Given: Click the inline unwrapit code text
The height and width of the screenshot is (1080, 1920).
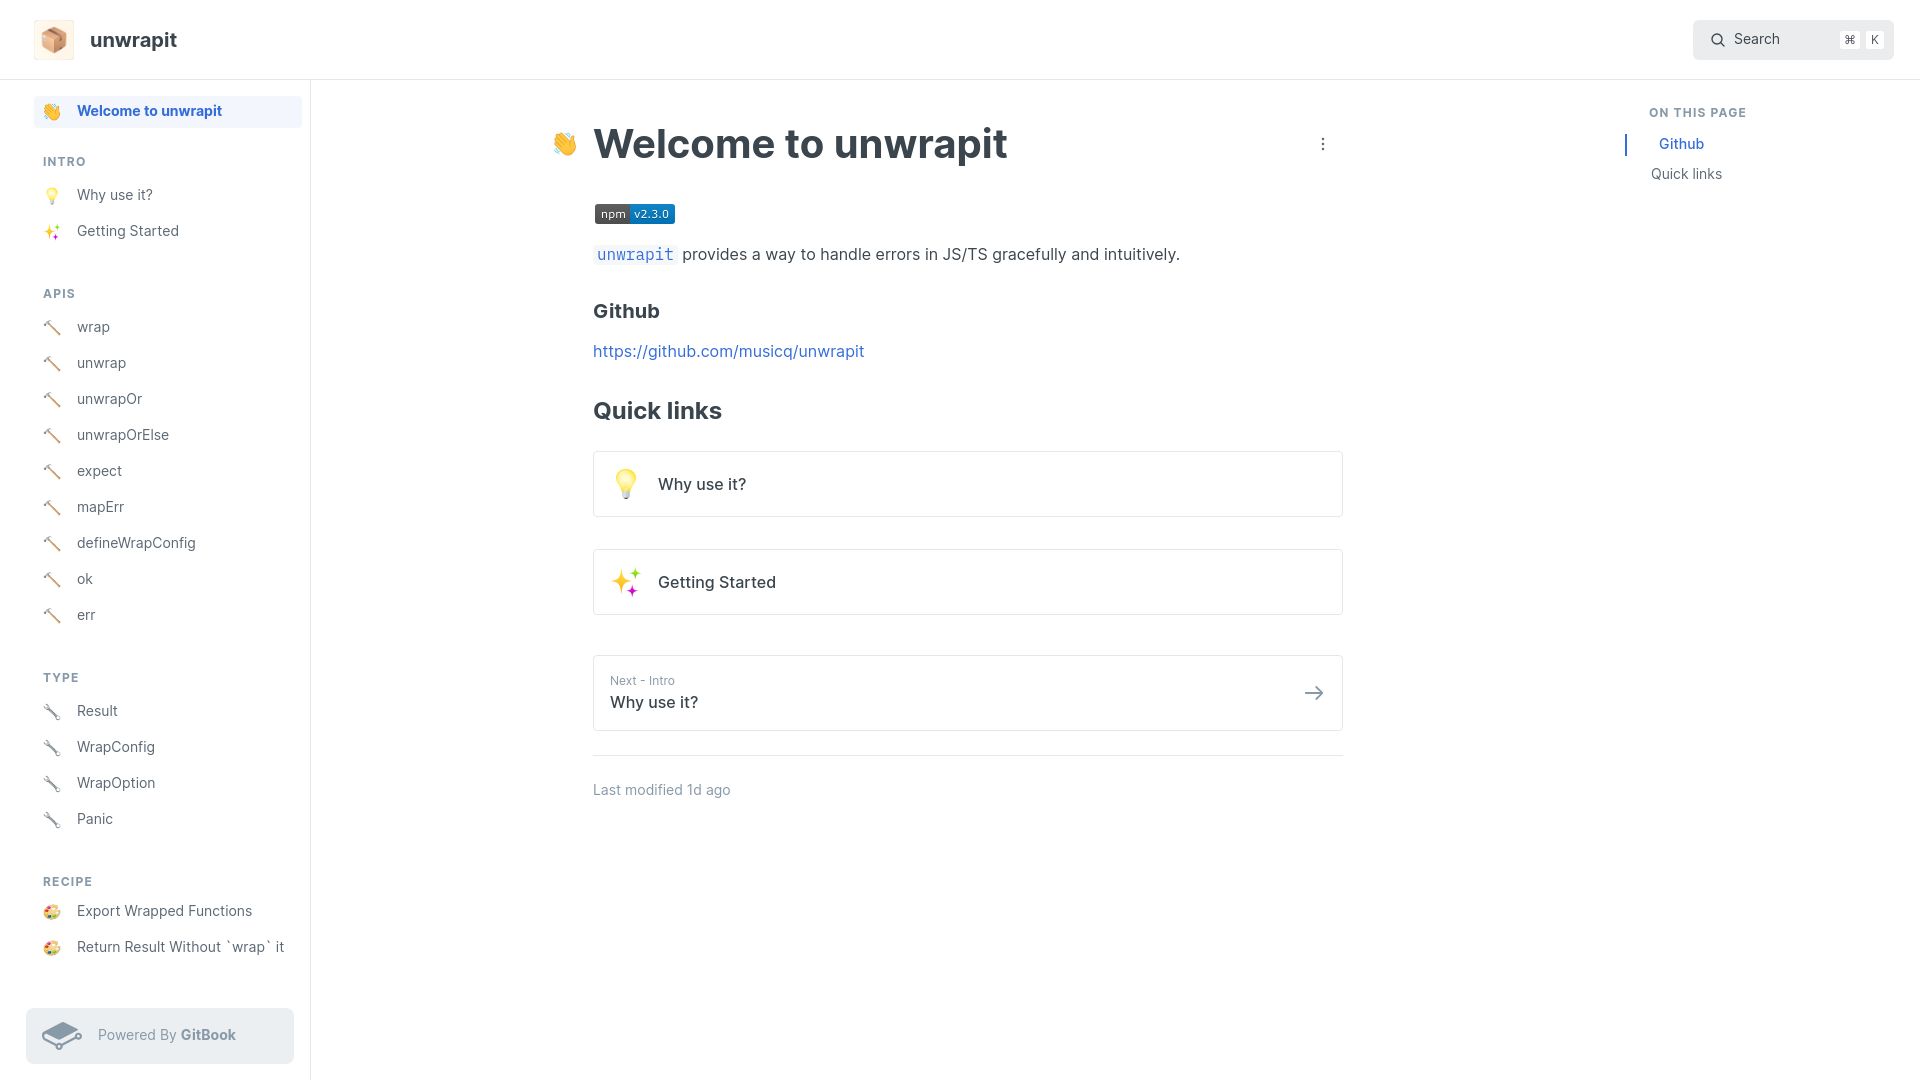Looking at the screenshot, I should pyautogui.click(x=635, y=255).
